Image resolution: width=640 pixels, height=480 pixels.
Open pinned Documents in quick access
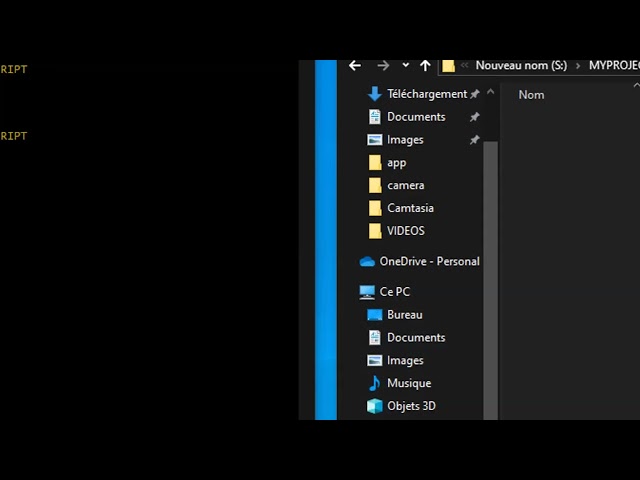(416, 117)
